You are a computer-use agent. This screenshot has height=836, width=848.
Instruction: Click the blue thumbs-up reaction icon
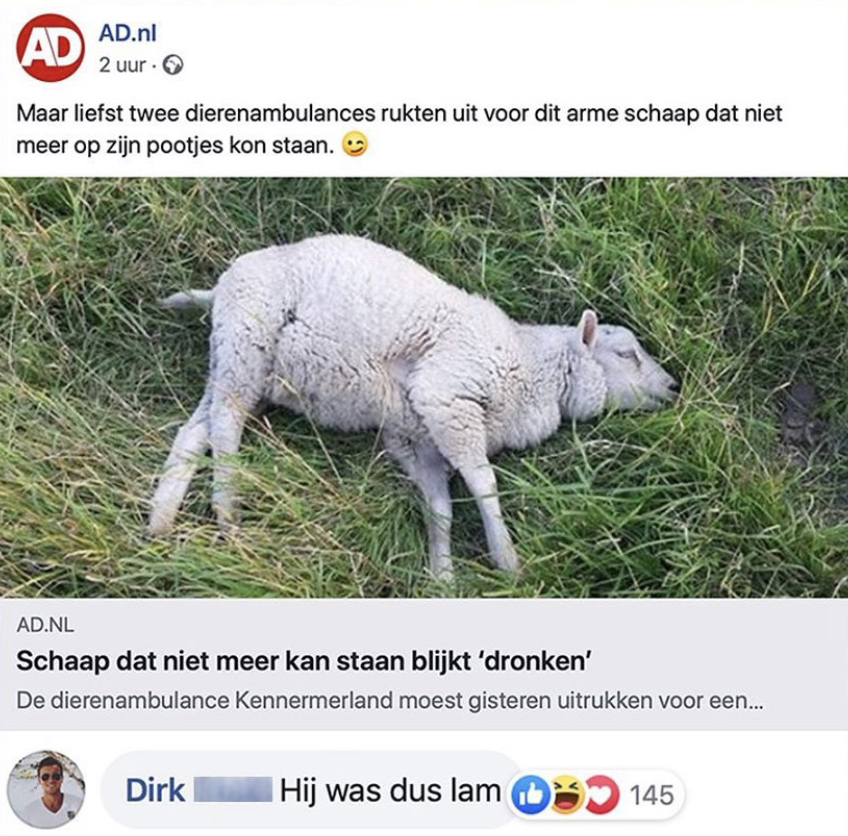point(531,794)
